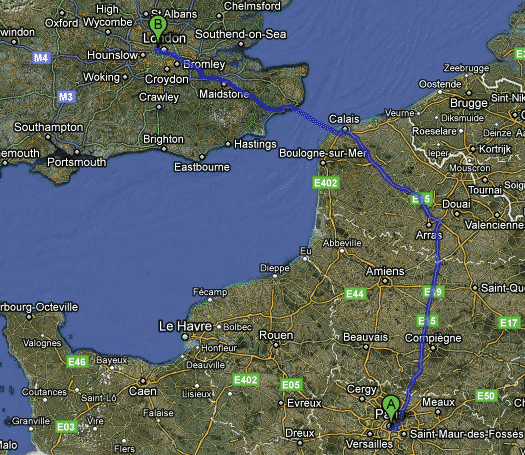Click the M3 motorway badge
This screenshot has width=525, height=455.
pos(66,97)
